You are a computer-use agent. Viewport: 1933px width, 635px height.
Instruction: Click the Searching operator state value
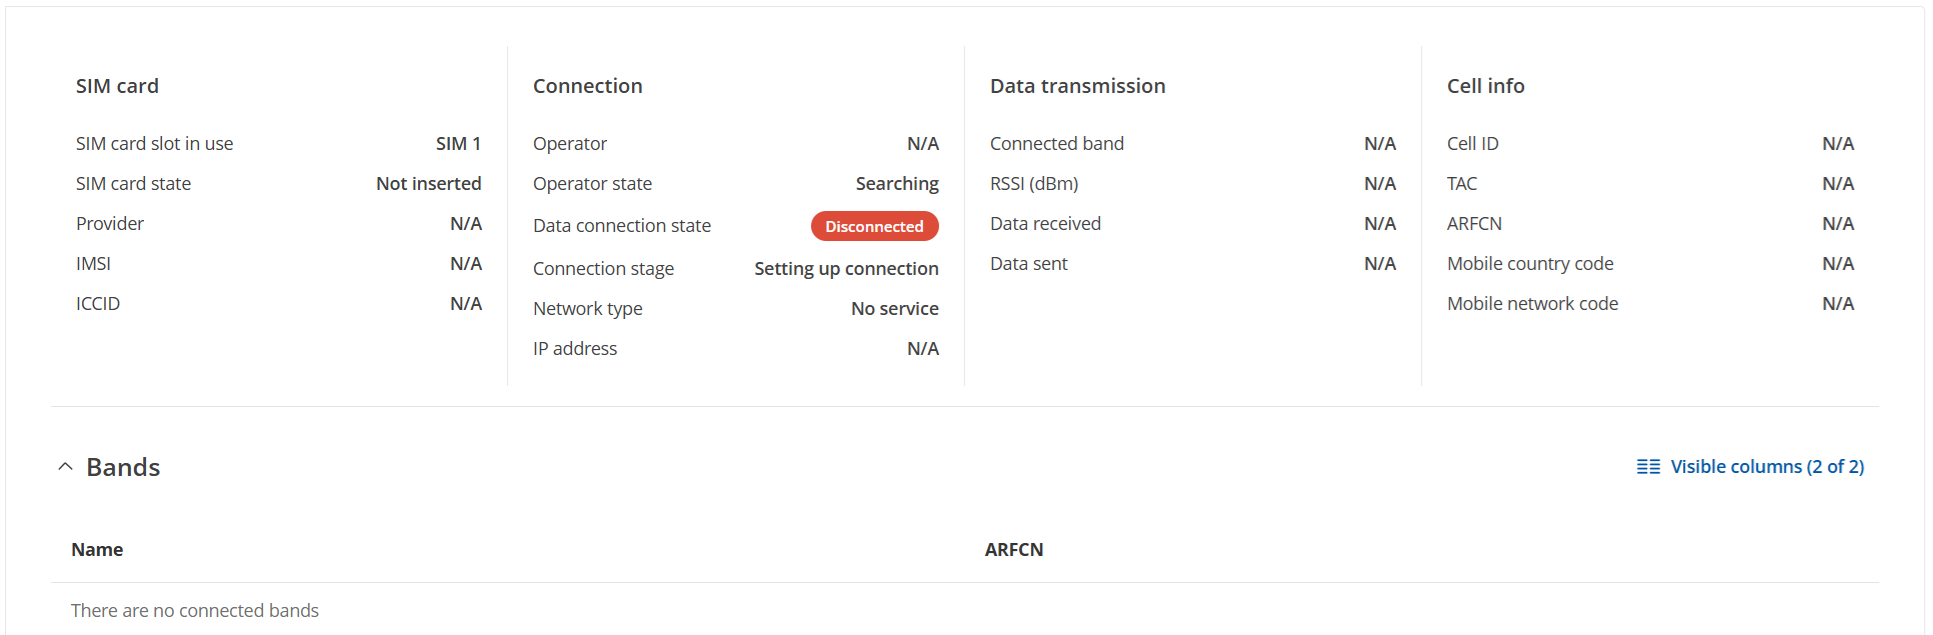[897, 184]
